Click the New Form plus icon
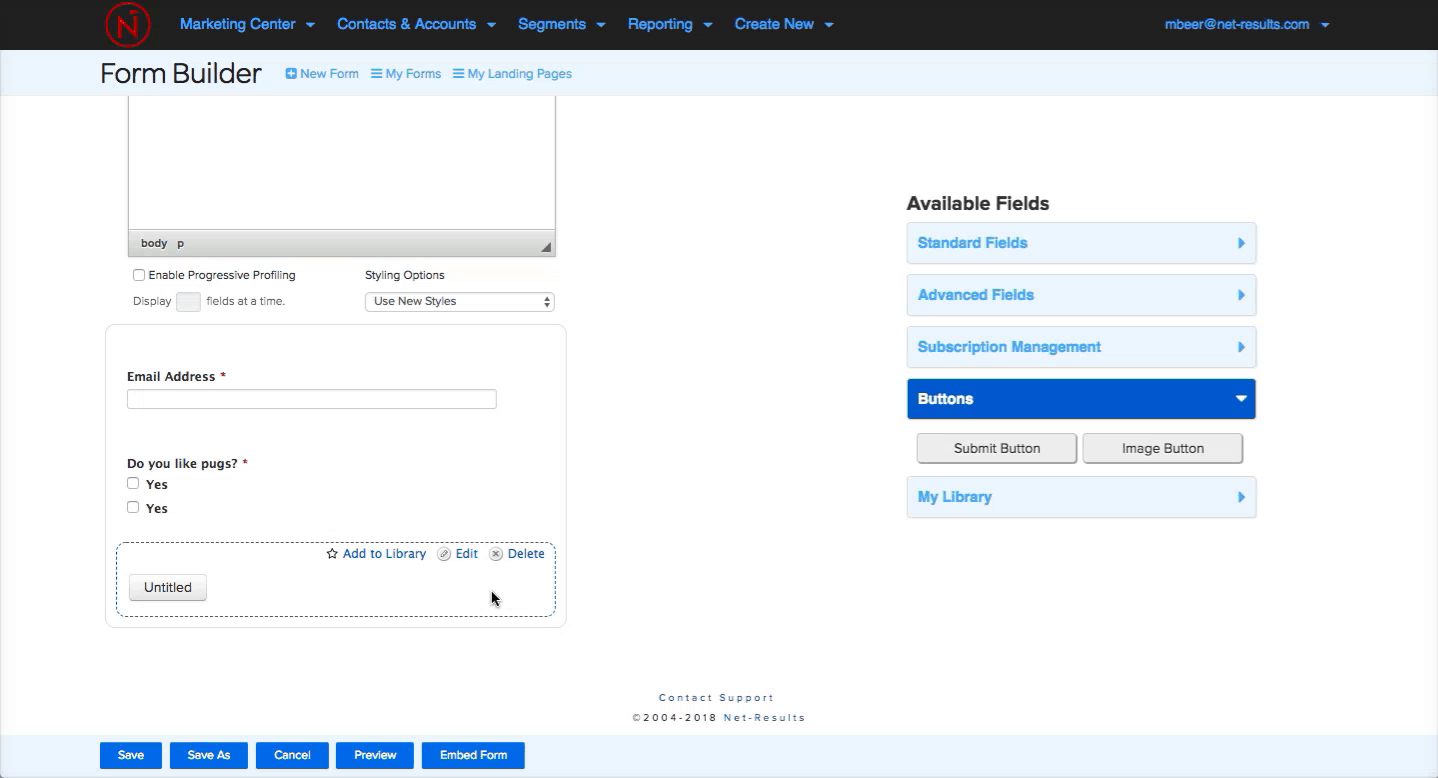Image resolution: width=1438 pixels, height=778 pixels. click(x=291, y=74)
